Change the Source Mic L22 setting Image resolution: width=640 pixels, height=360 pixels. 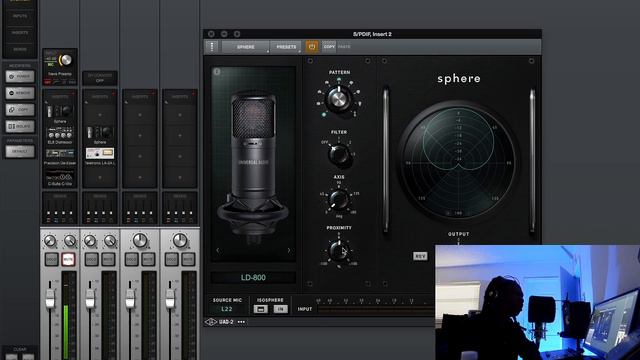227,309
